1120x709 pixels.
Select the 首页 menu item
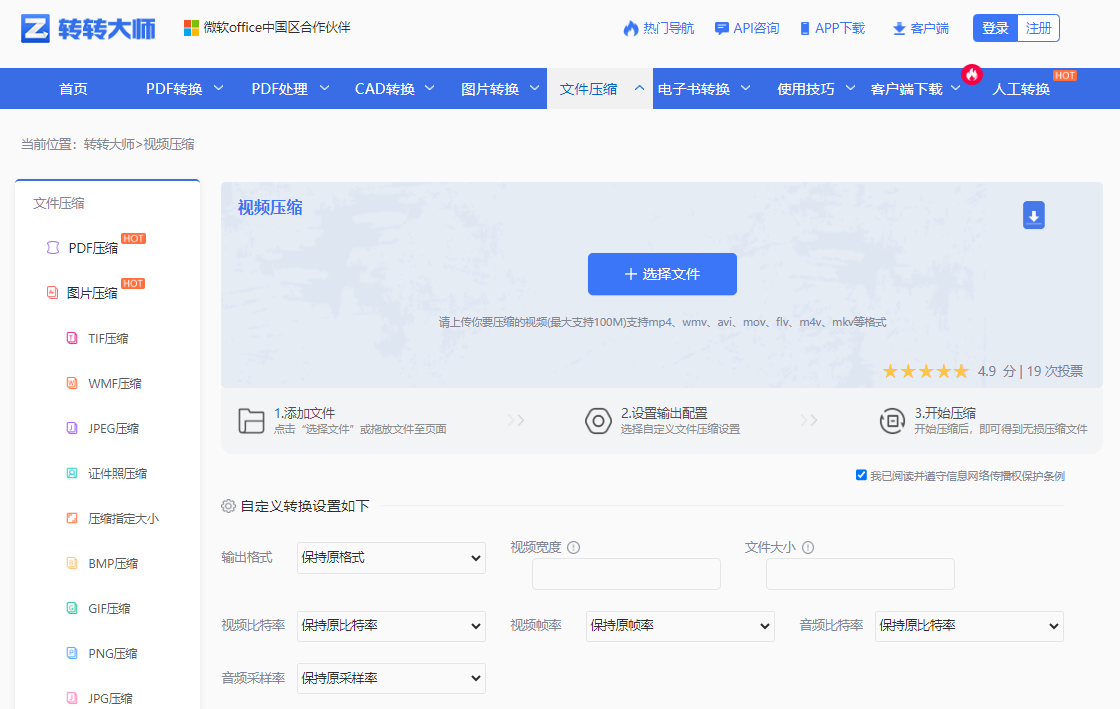coord(72,88)
